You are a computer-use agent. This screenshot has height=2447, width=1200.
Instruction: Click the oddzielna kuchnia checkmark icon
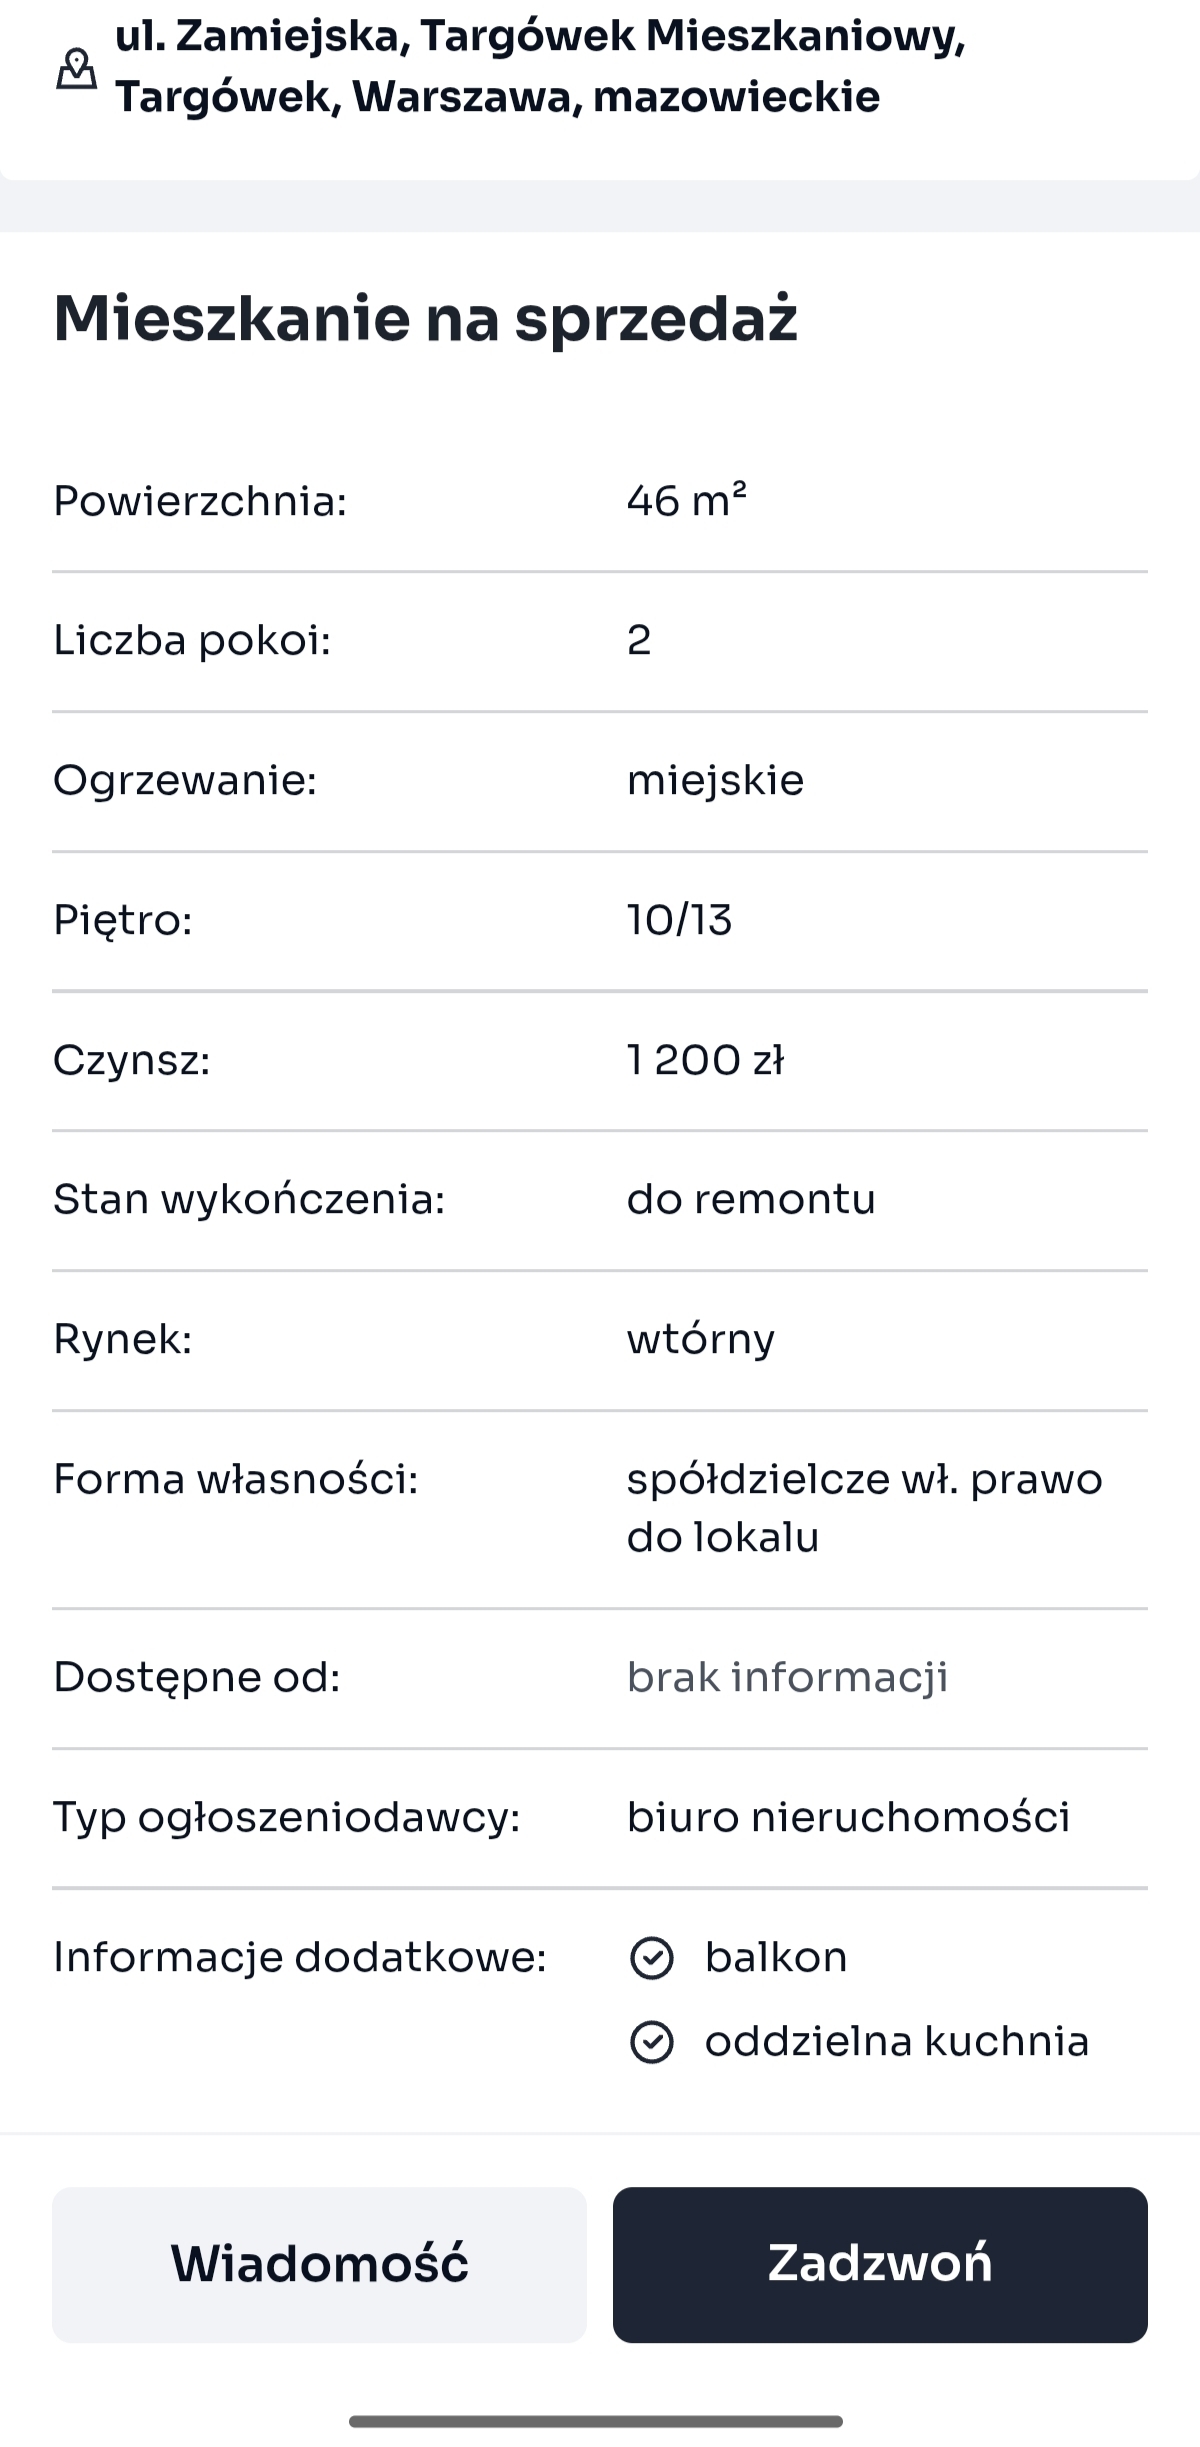[651, 2042]
